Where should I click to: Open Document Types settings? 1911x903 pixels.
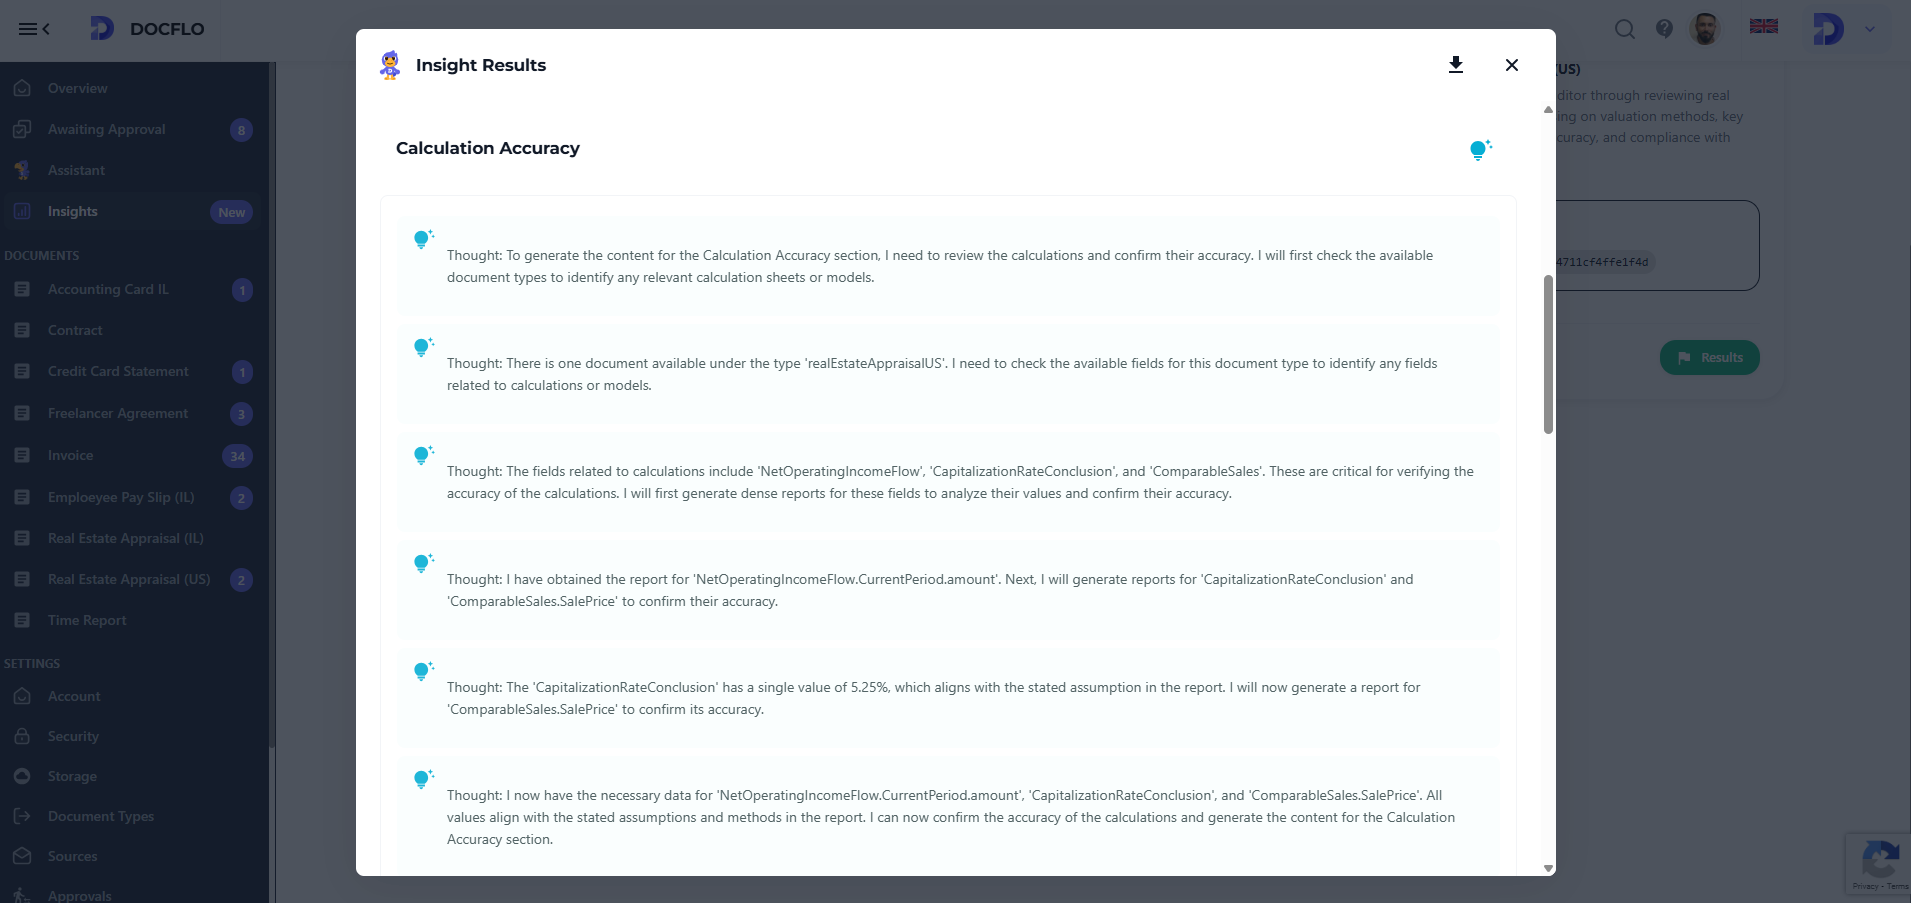click(101, 817)
